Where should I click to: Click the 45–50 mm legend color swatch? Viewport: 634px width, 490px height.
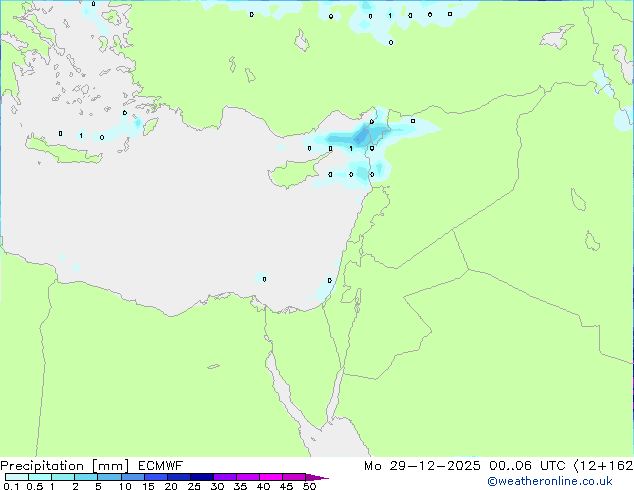[x=294, y=477]
